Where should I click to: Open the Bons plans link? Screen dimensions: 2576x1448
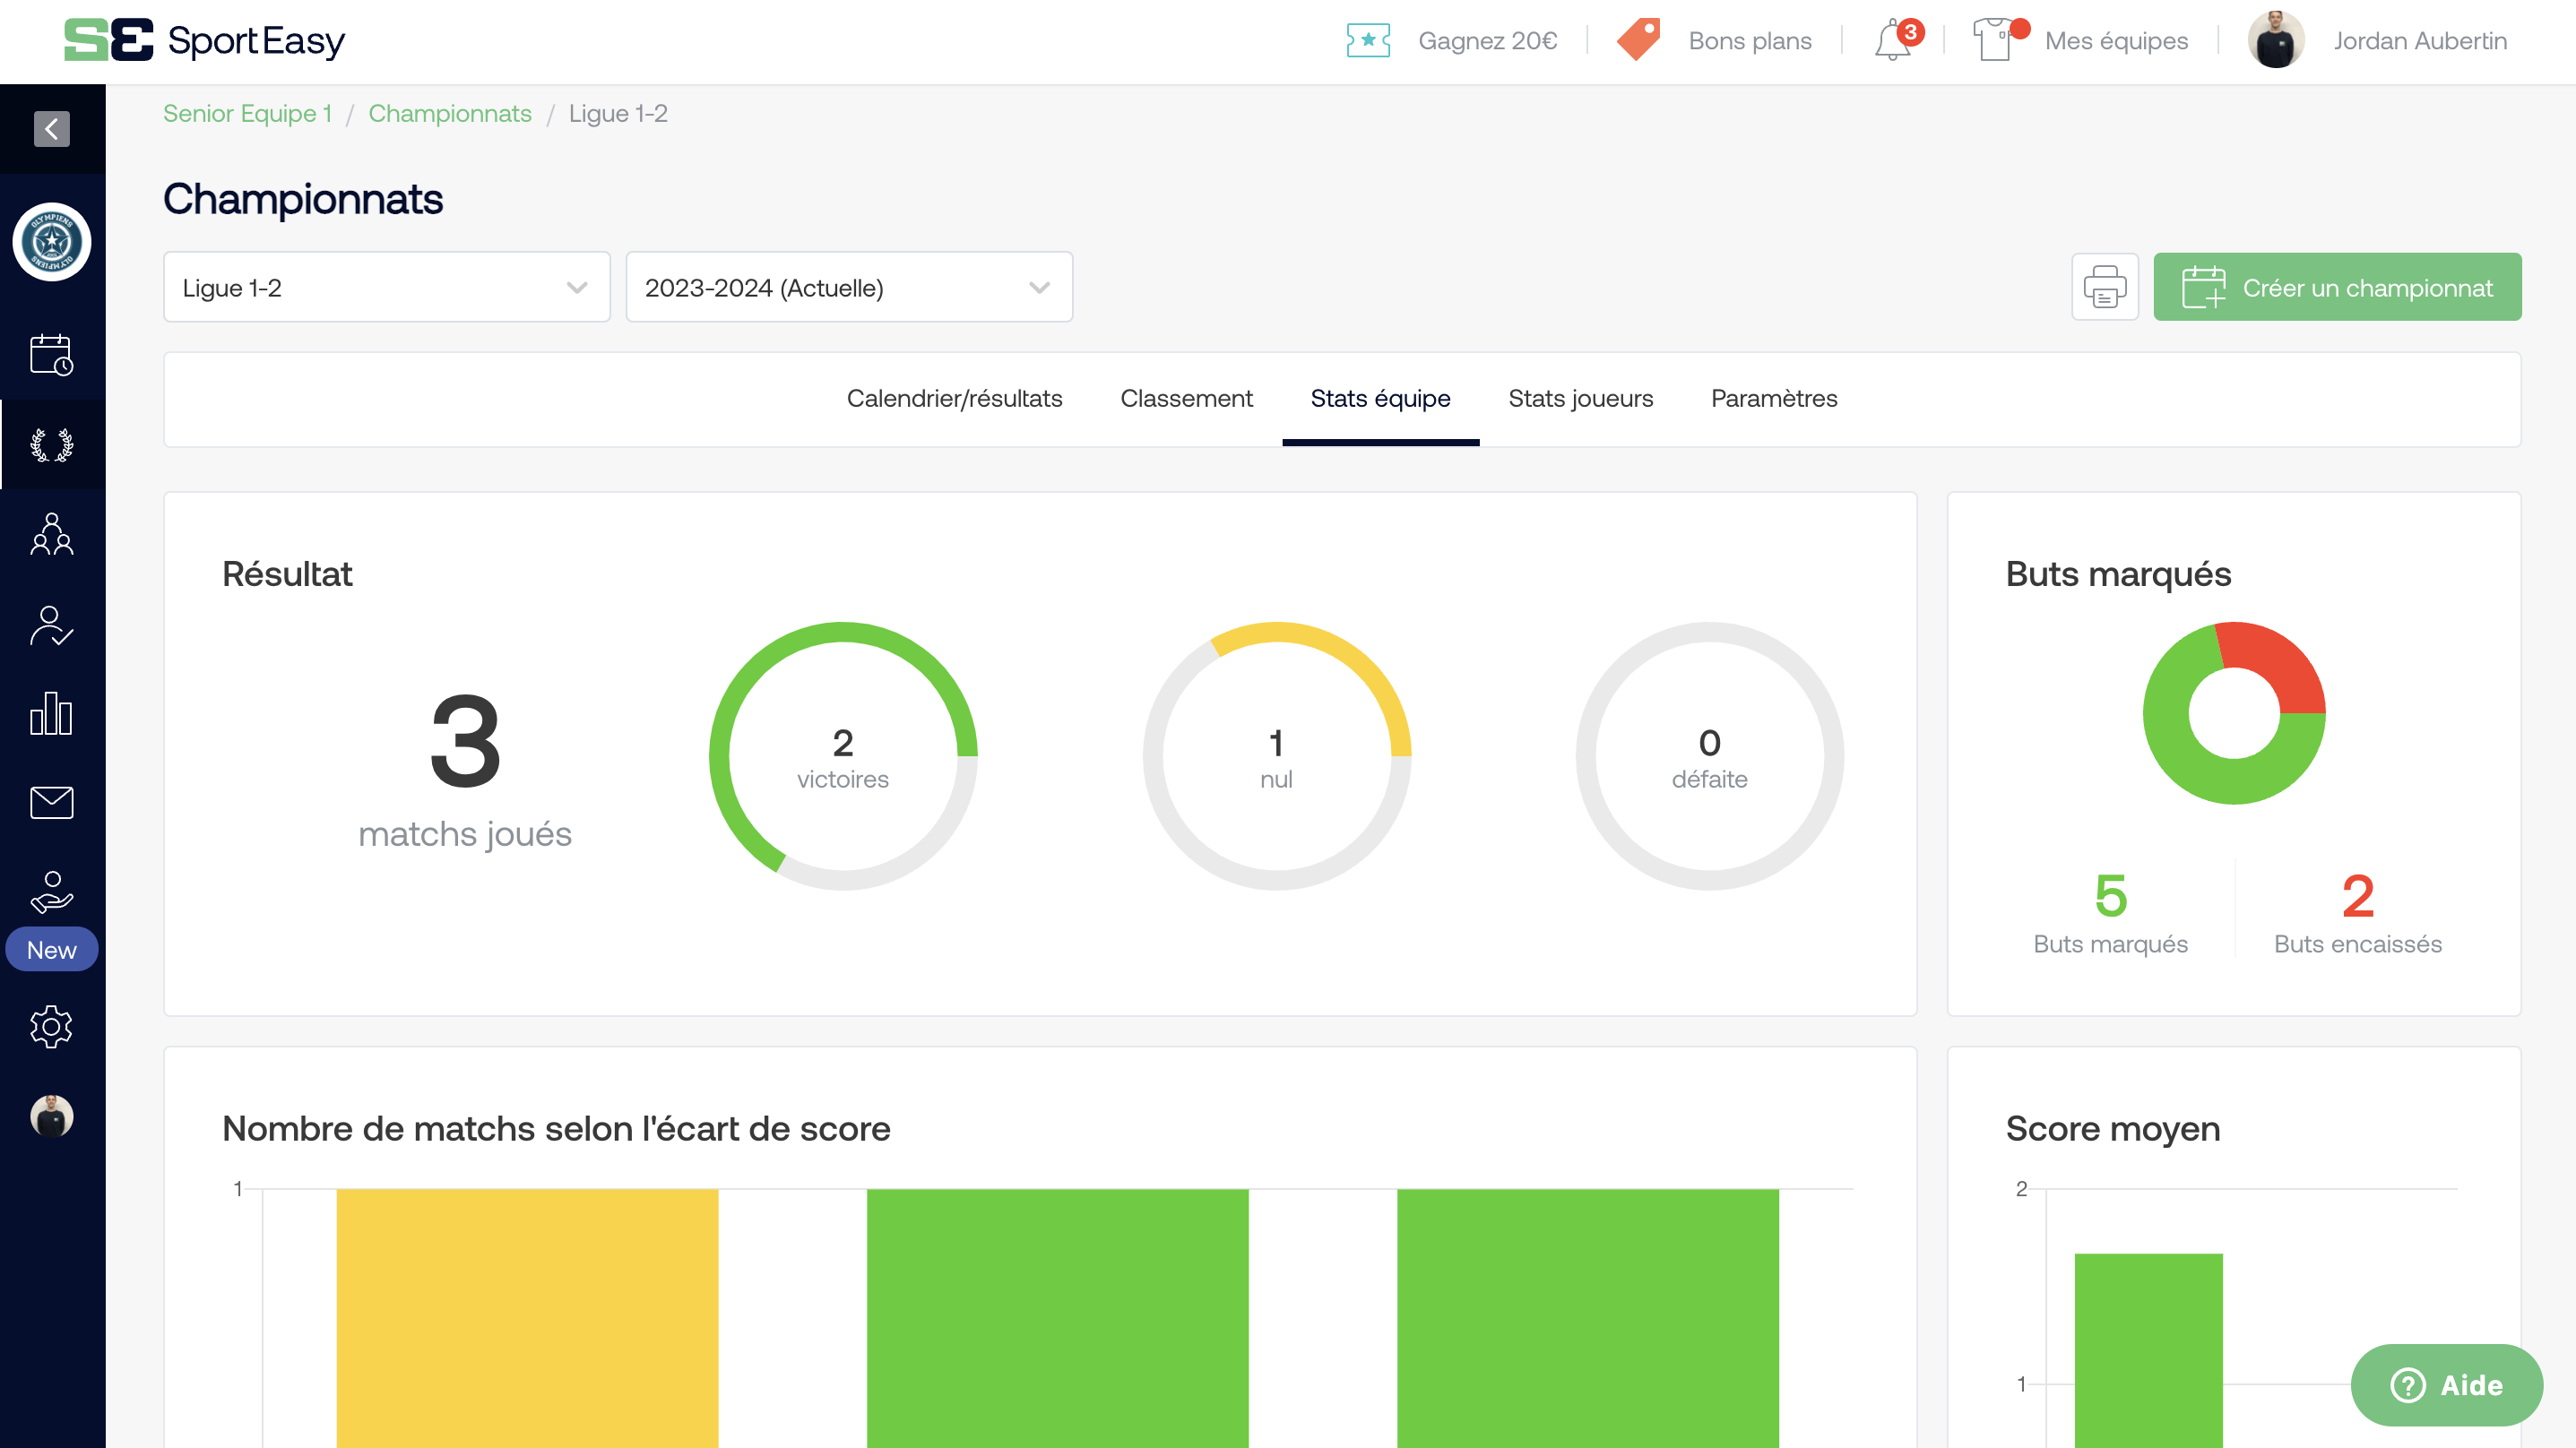pos(1750,41)
